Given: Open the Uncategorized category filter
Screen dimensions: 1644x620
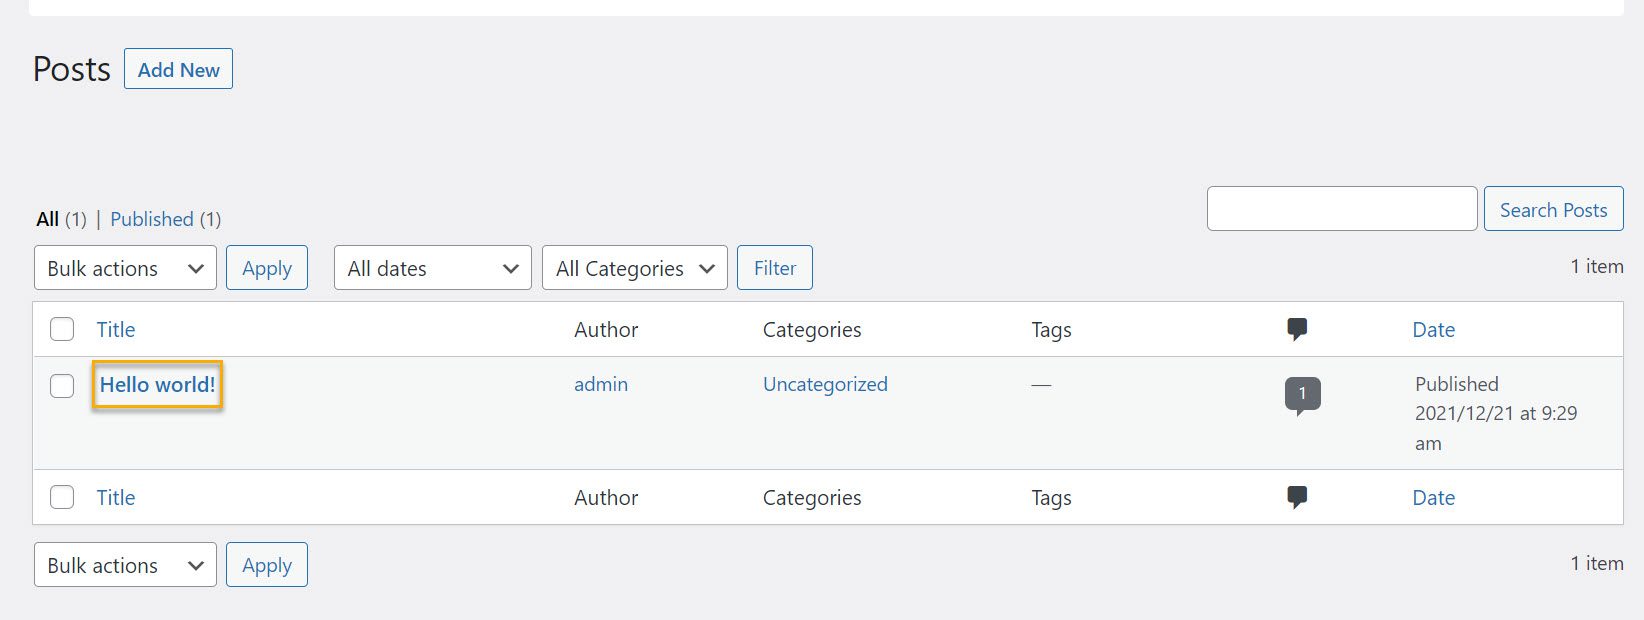Looking at the screenshot, I should (x=824, y=384).
